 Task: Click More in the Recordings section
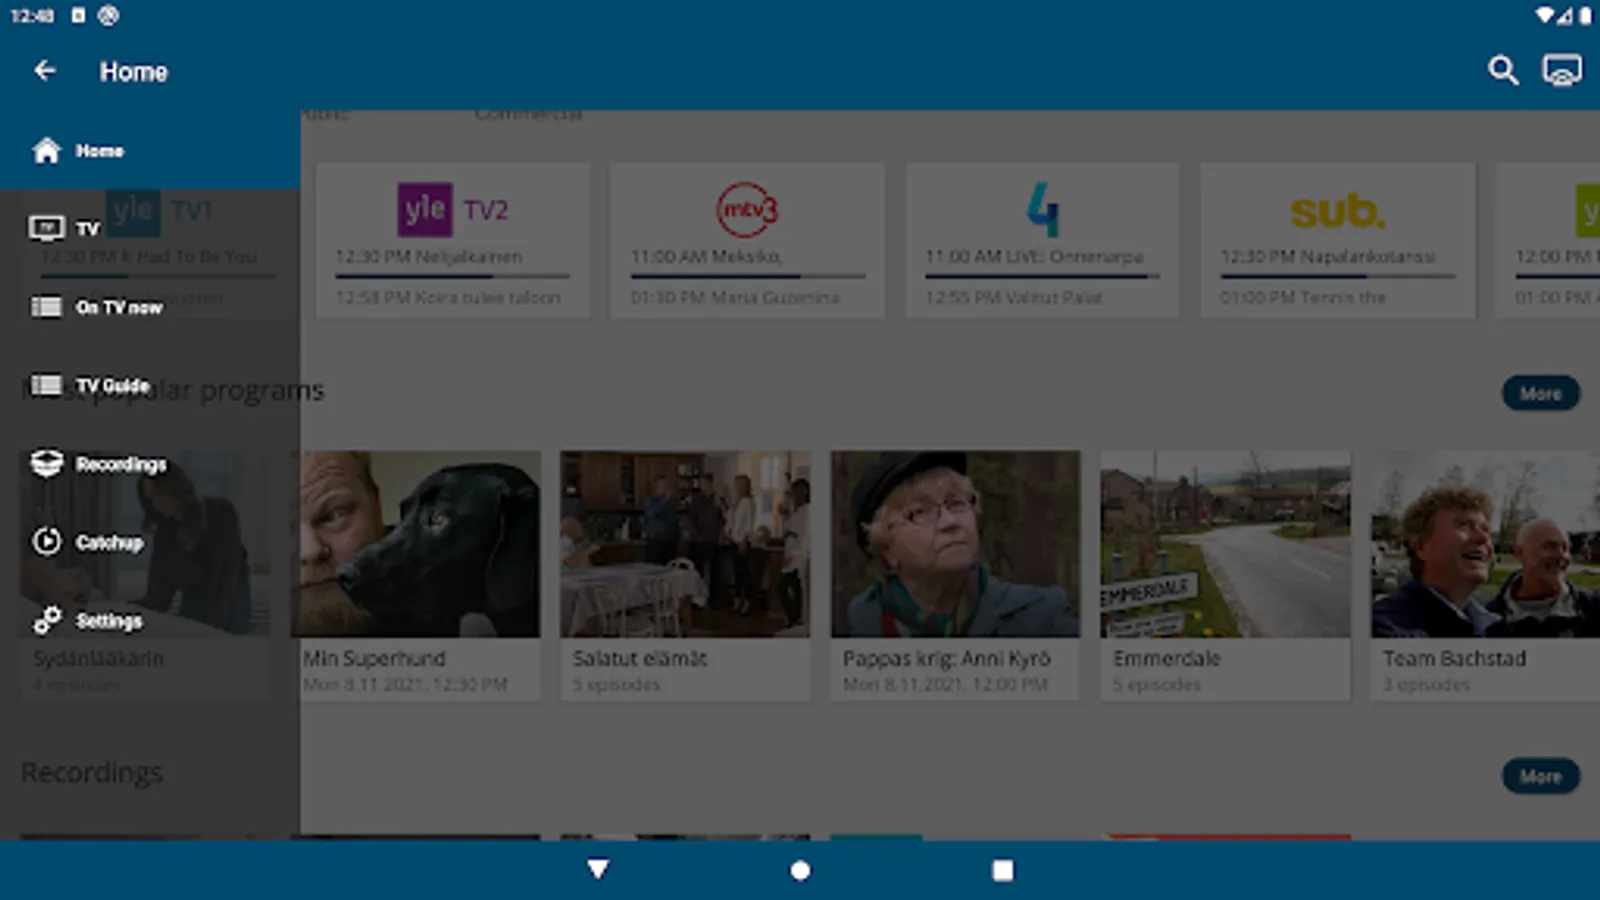coord(1540,776)
